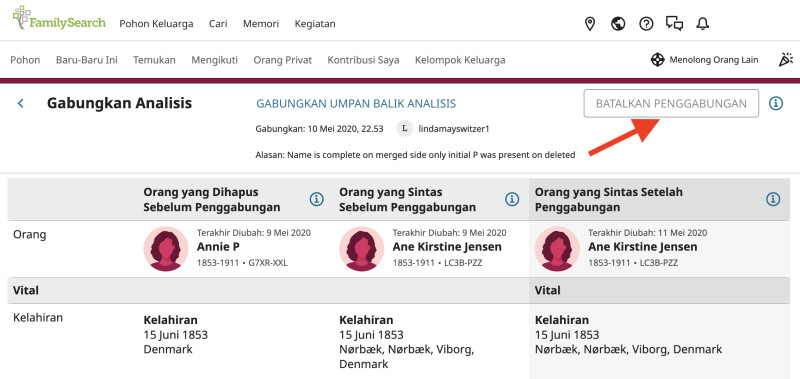Viewport: 800px width, 379px height.
Task: Open the location pin icon
Action: (x=590, y=23)
